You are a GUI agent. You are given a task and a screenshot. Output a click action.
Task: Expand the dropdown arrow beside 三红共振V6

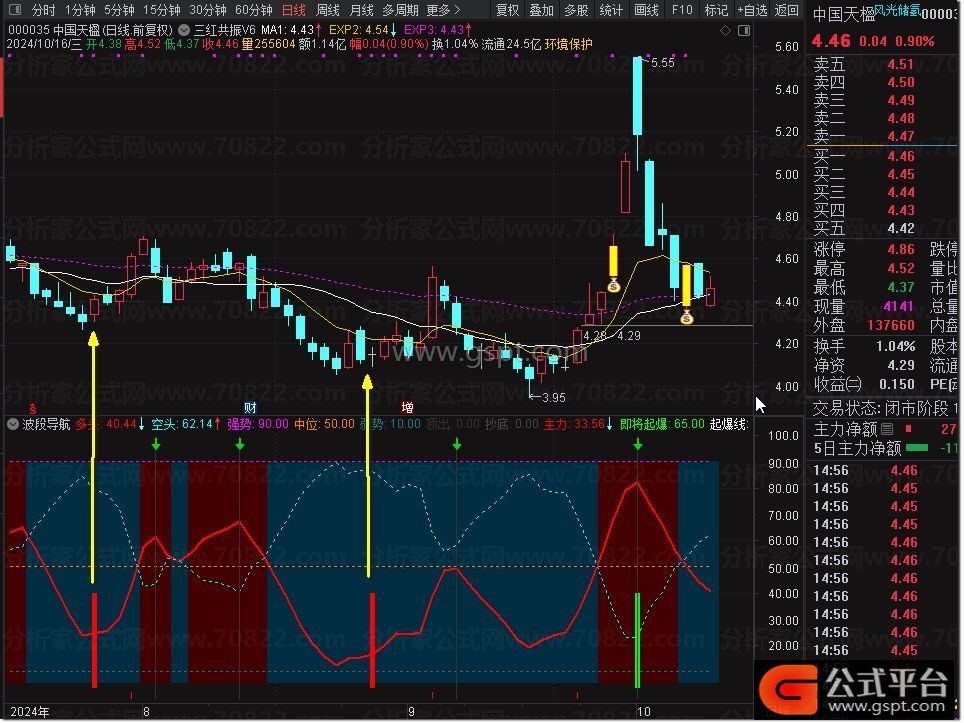(x=184, y=30)
